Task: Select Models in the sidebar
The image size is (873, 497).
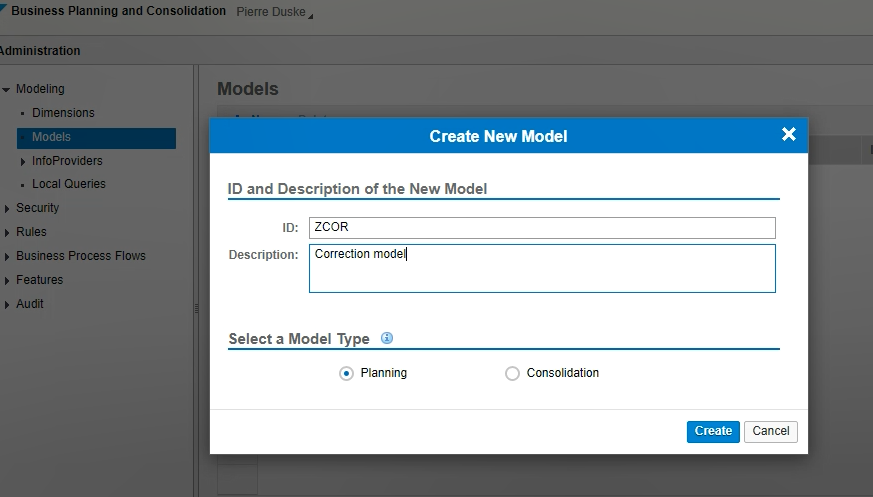Action: [96, 137]
